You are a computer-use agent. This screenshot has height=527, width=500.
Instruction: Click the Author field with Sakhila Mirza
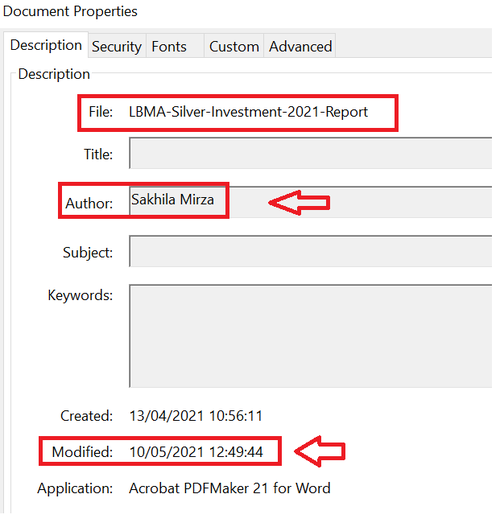311,202
